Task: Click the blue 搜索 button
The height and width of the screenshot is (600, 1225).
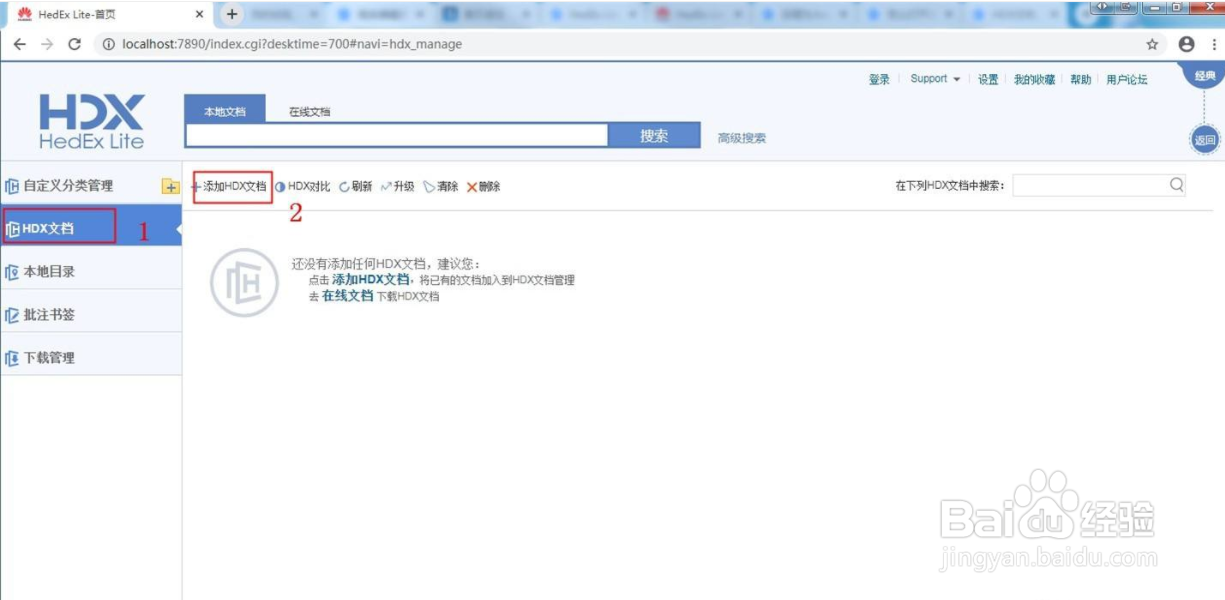Action: pyautogui.click(x=654, y=136)
